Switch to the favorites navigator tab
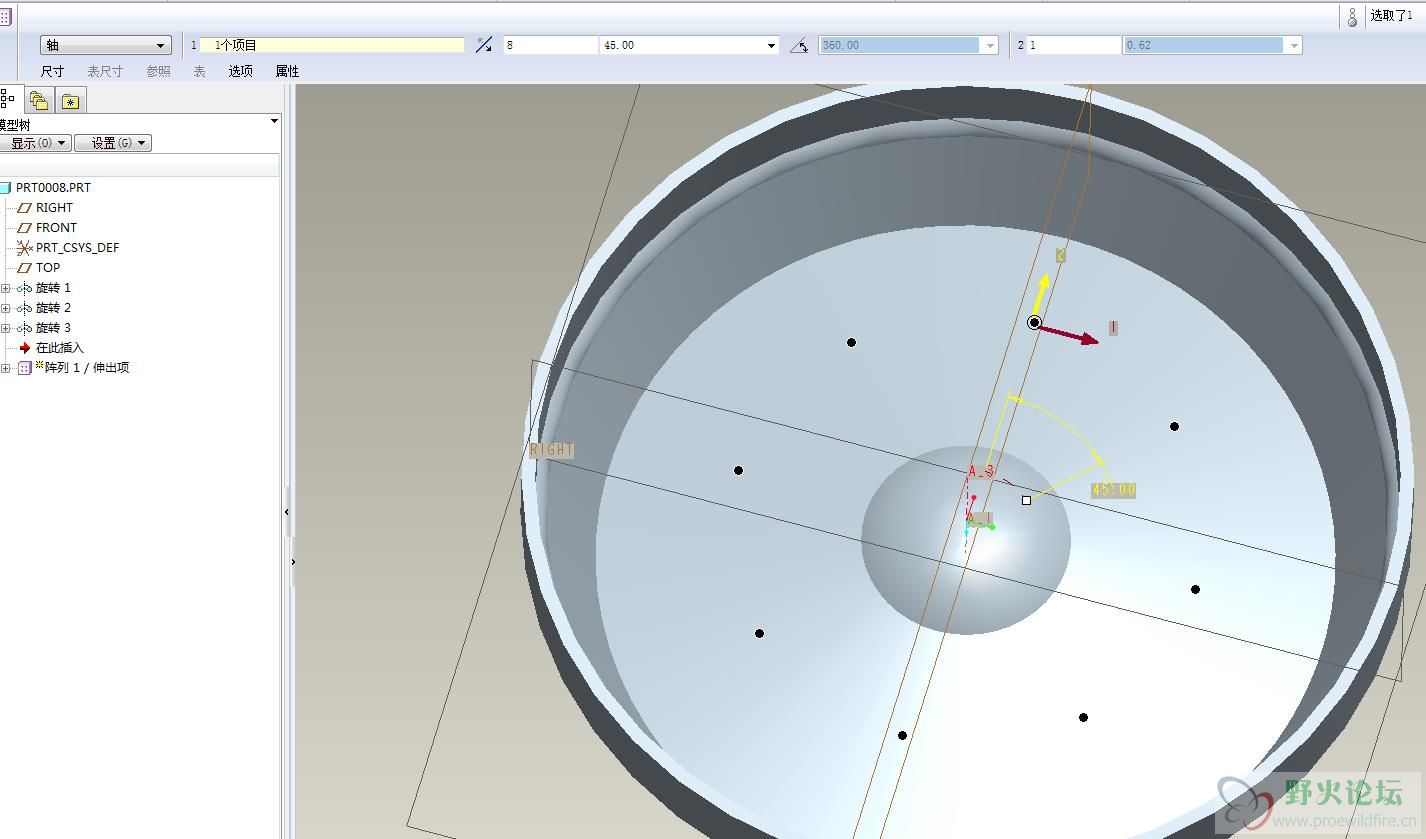Viewport: 1426px width, 839px height. point(70,100)
